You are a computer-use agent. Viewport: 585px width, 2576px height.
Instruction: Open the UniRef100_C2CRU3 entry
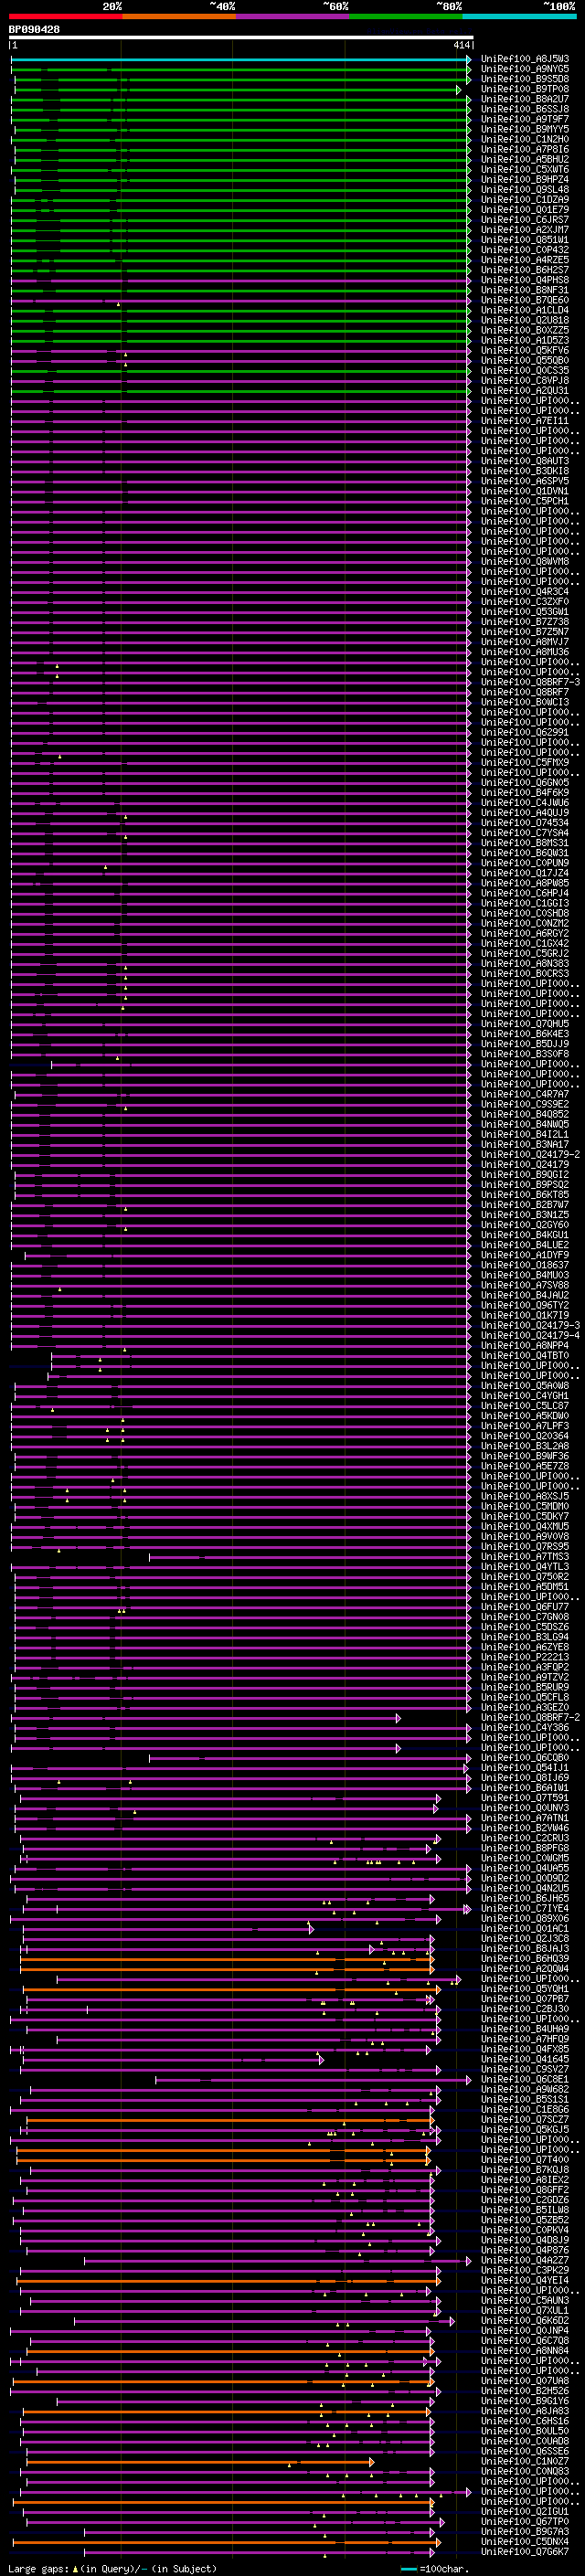tap(524, 1837)
